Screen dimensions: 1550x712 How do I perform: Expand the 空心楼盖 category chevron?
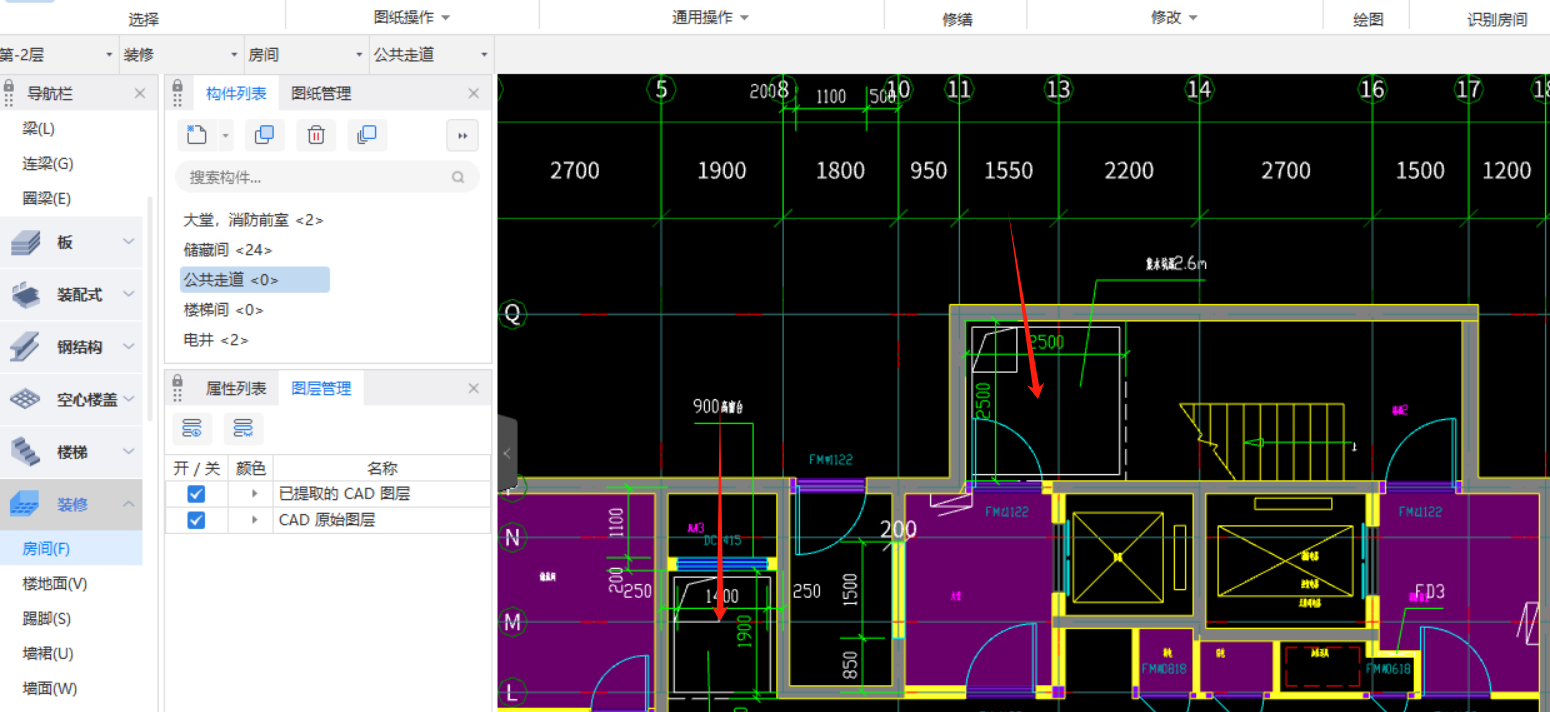129,399
